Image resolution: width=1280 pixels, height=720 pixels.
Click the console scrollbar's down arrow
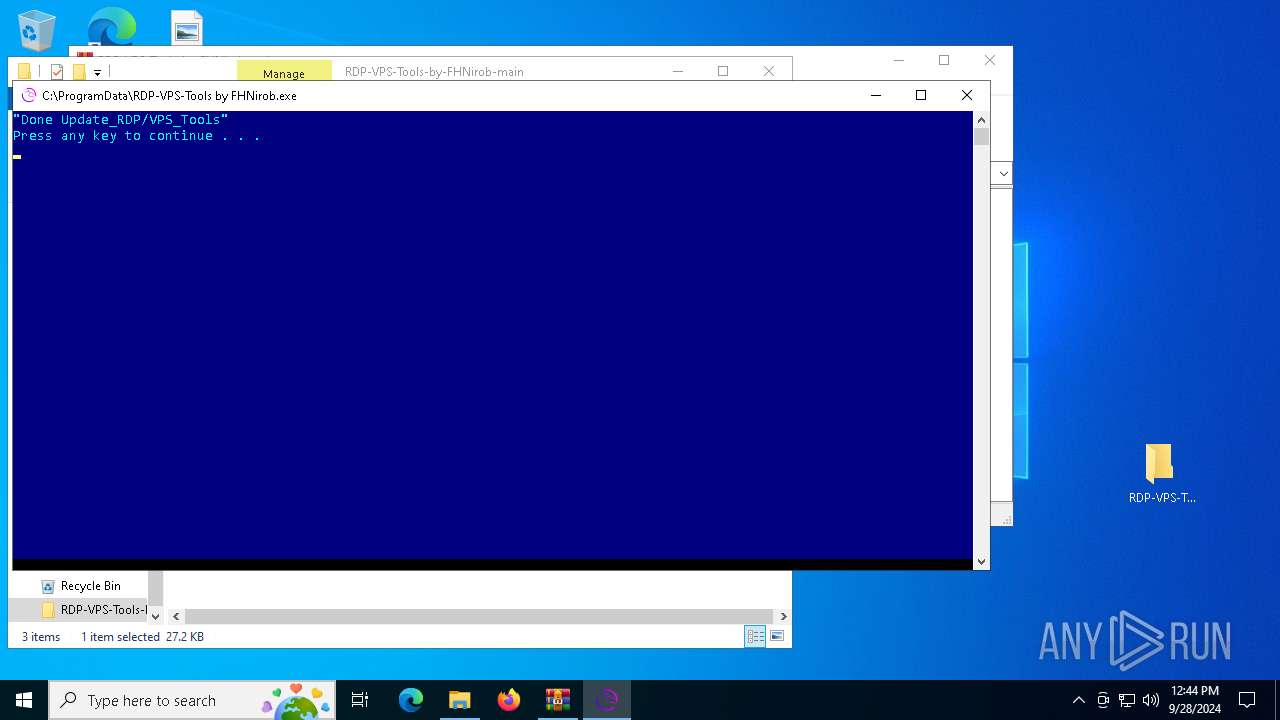tap(981, 562)
